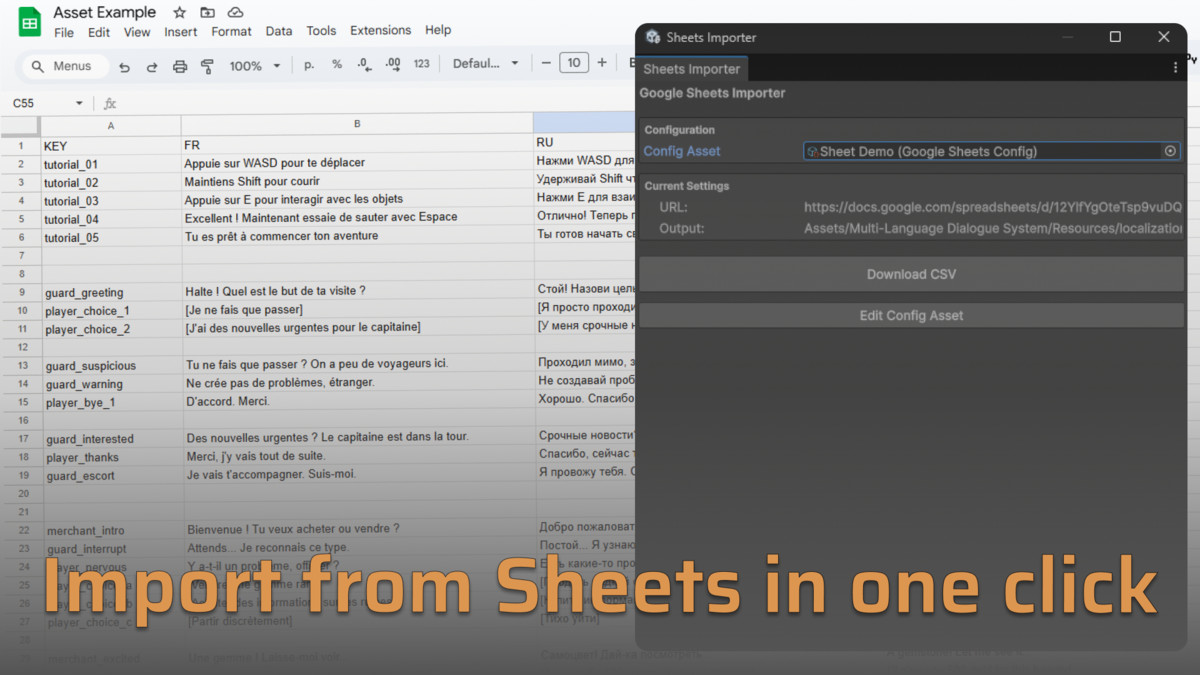Image resolution: width=1200 pixels, height=675 pixels.
Task: Star the Asset Example document
Action: pos(179,13)
